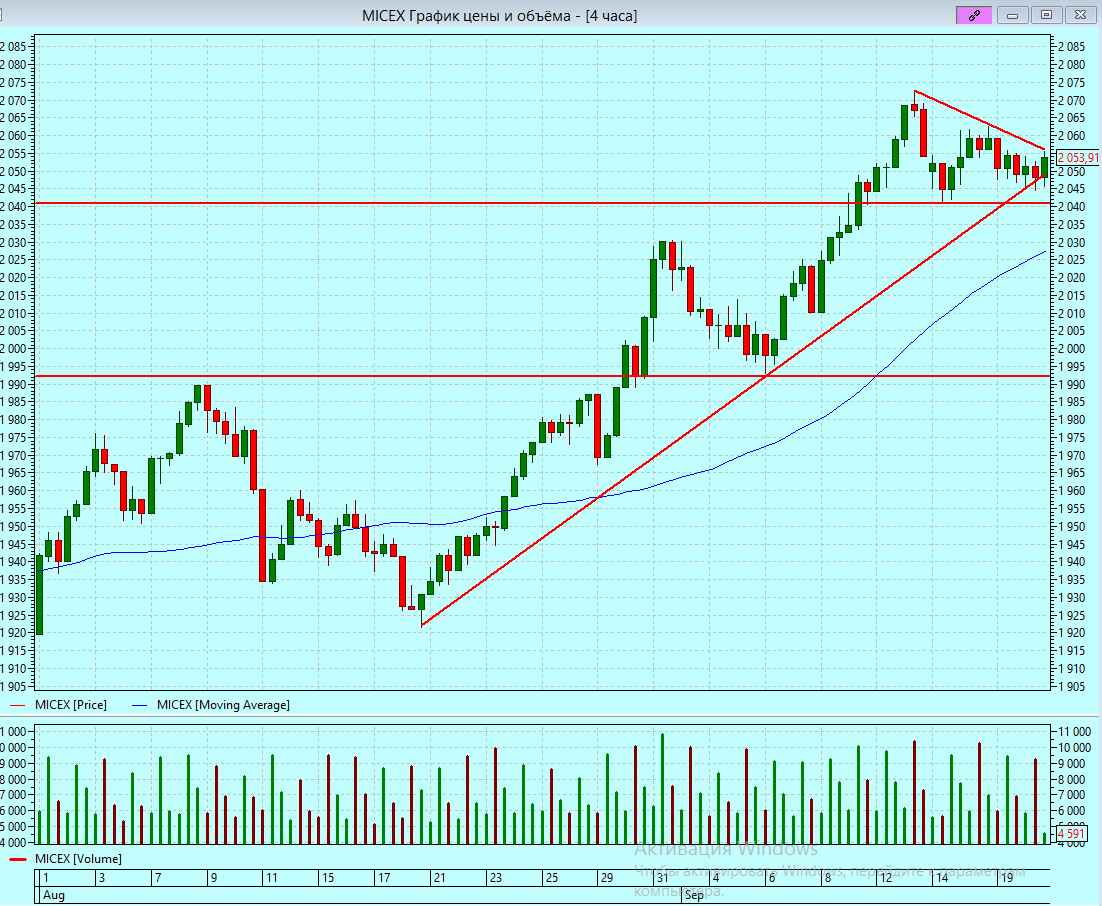Click the 11 000 label on volume axis
The width and height of the screenshot is (1102, 906).
click(1075, 732)
